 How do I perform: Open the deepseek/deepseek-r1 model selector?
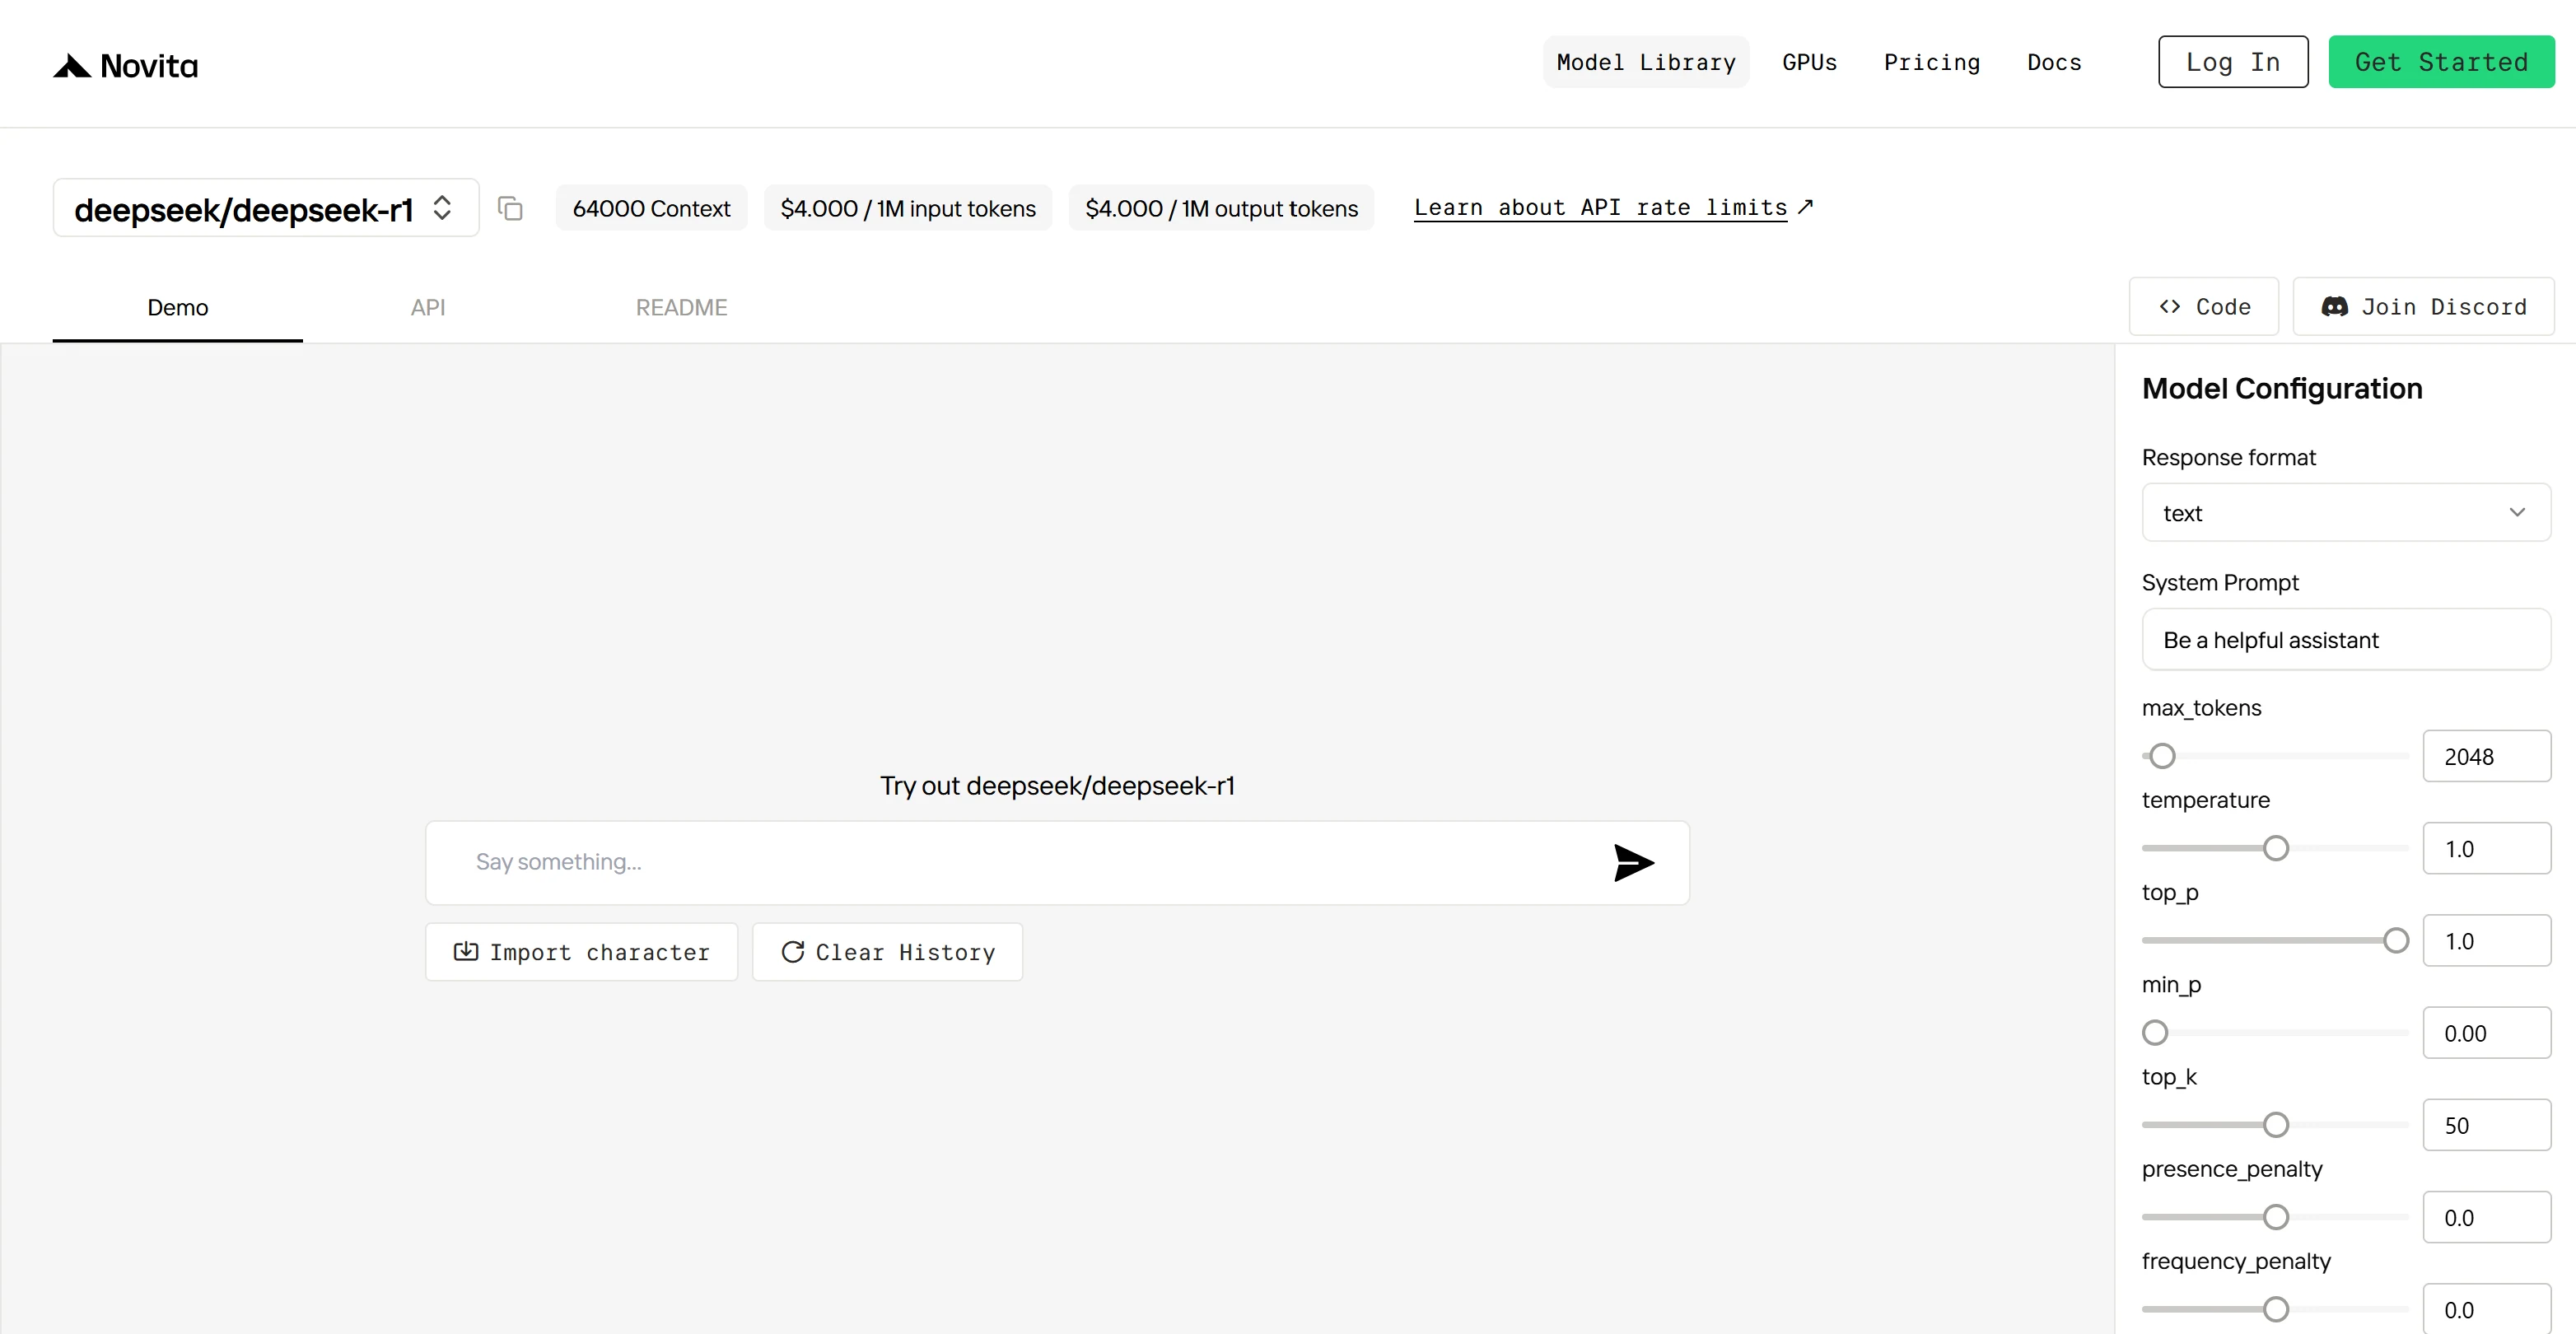coord(266,208)
